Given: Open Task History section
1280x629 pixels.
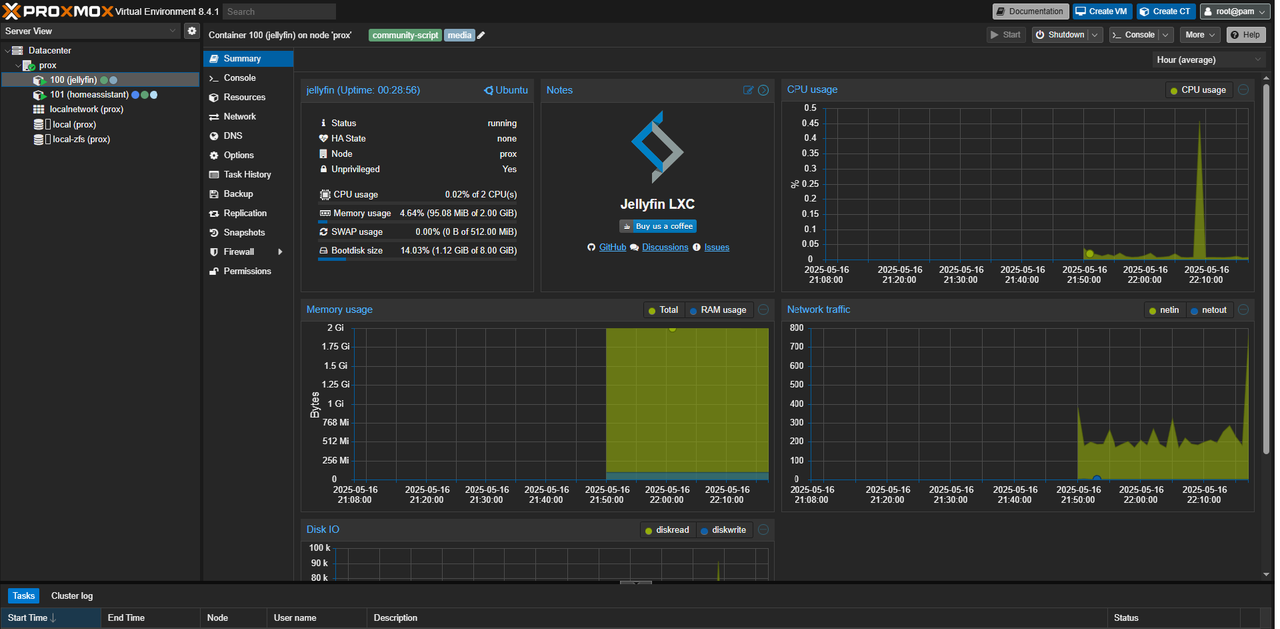Looking at the screenshot, I should click(x=249, y=175).
